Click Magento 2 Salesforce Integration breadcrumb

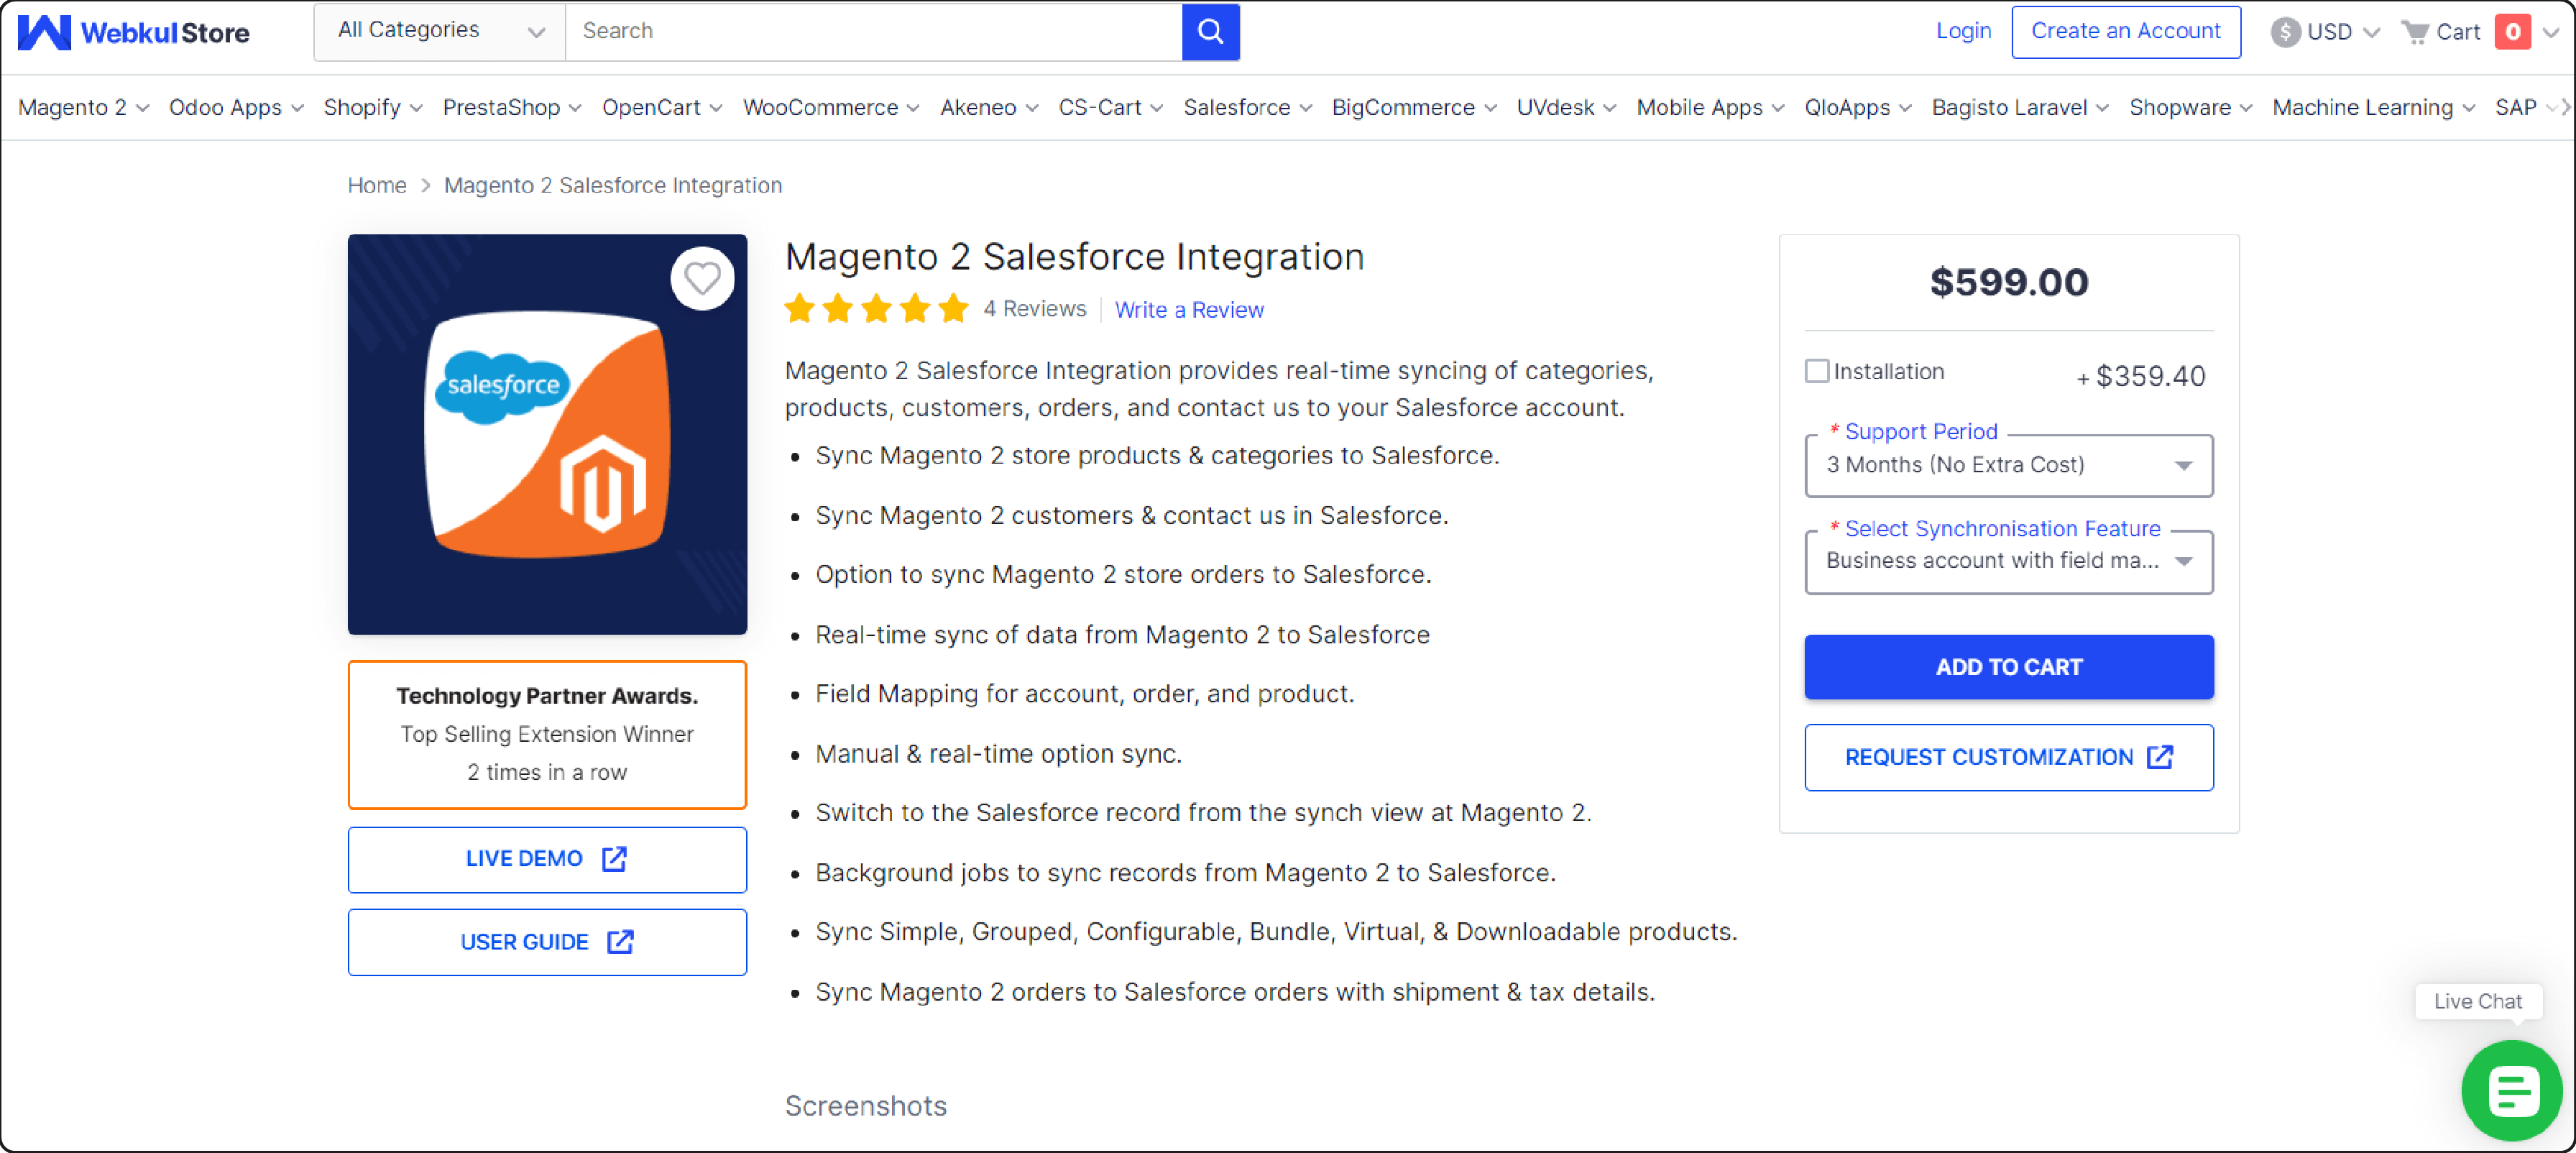613,186
